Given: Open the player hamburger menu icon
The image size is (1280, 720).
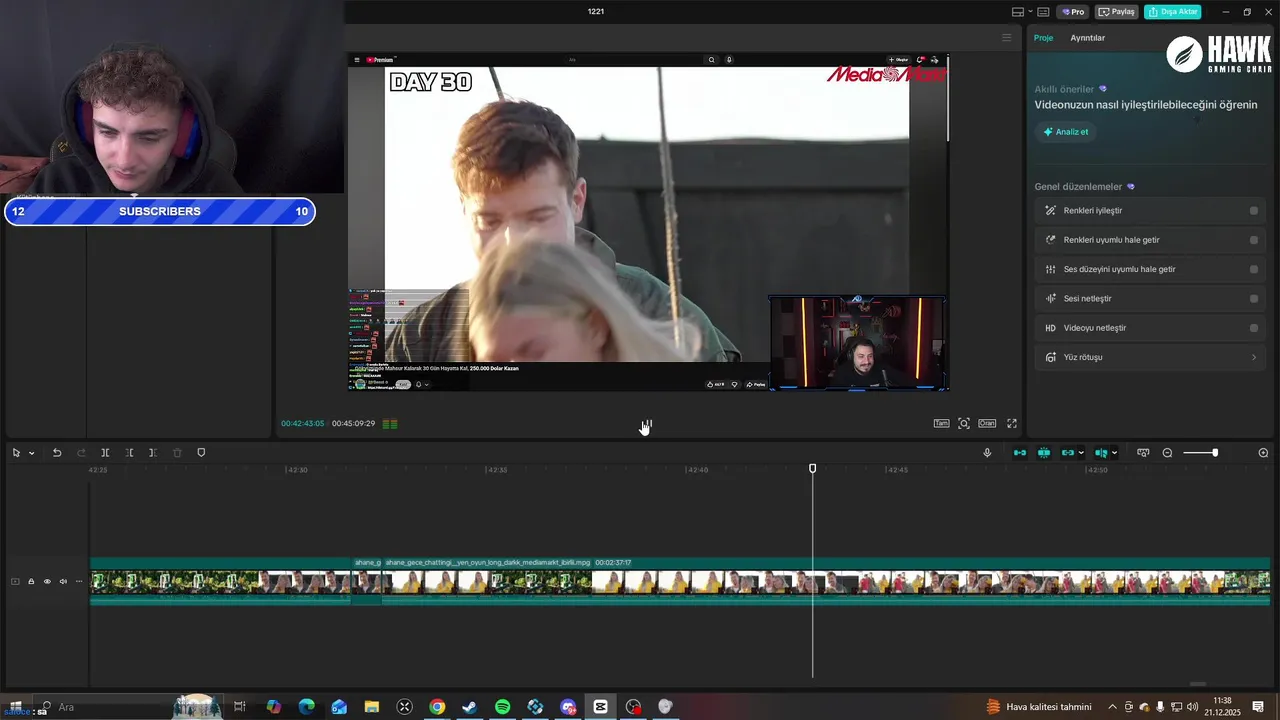Looking at the screenshot, I should coord(1007,38).
